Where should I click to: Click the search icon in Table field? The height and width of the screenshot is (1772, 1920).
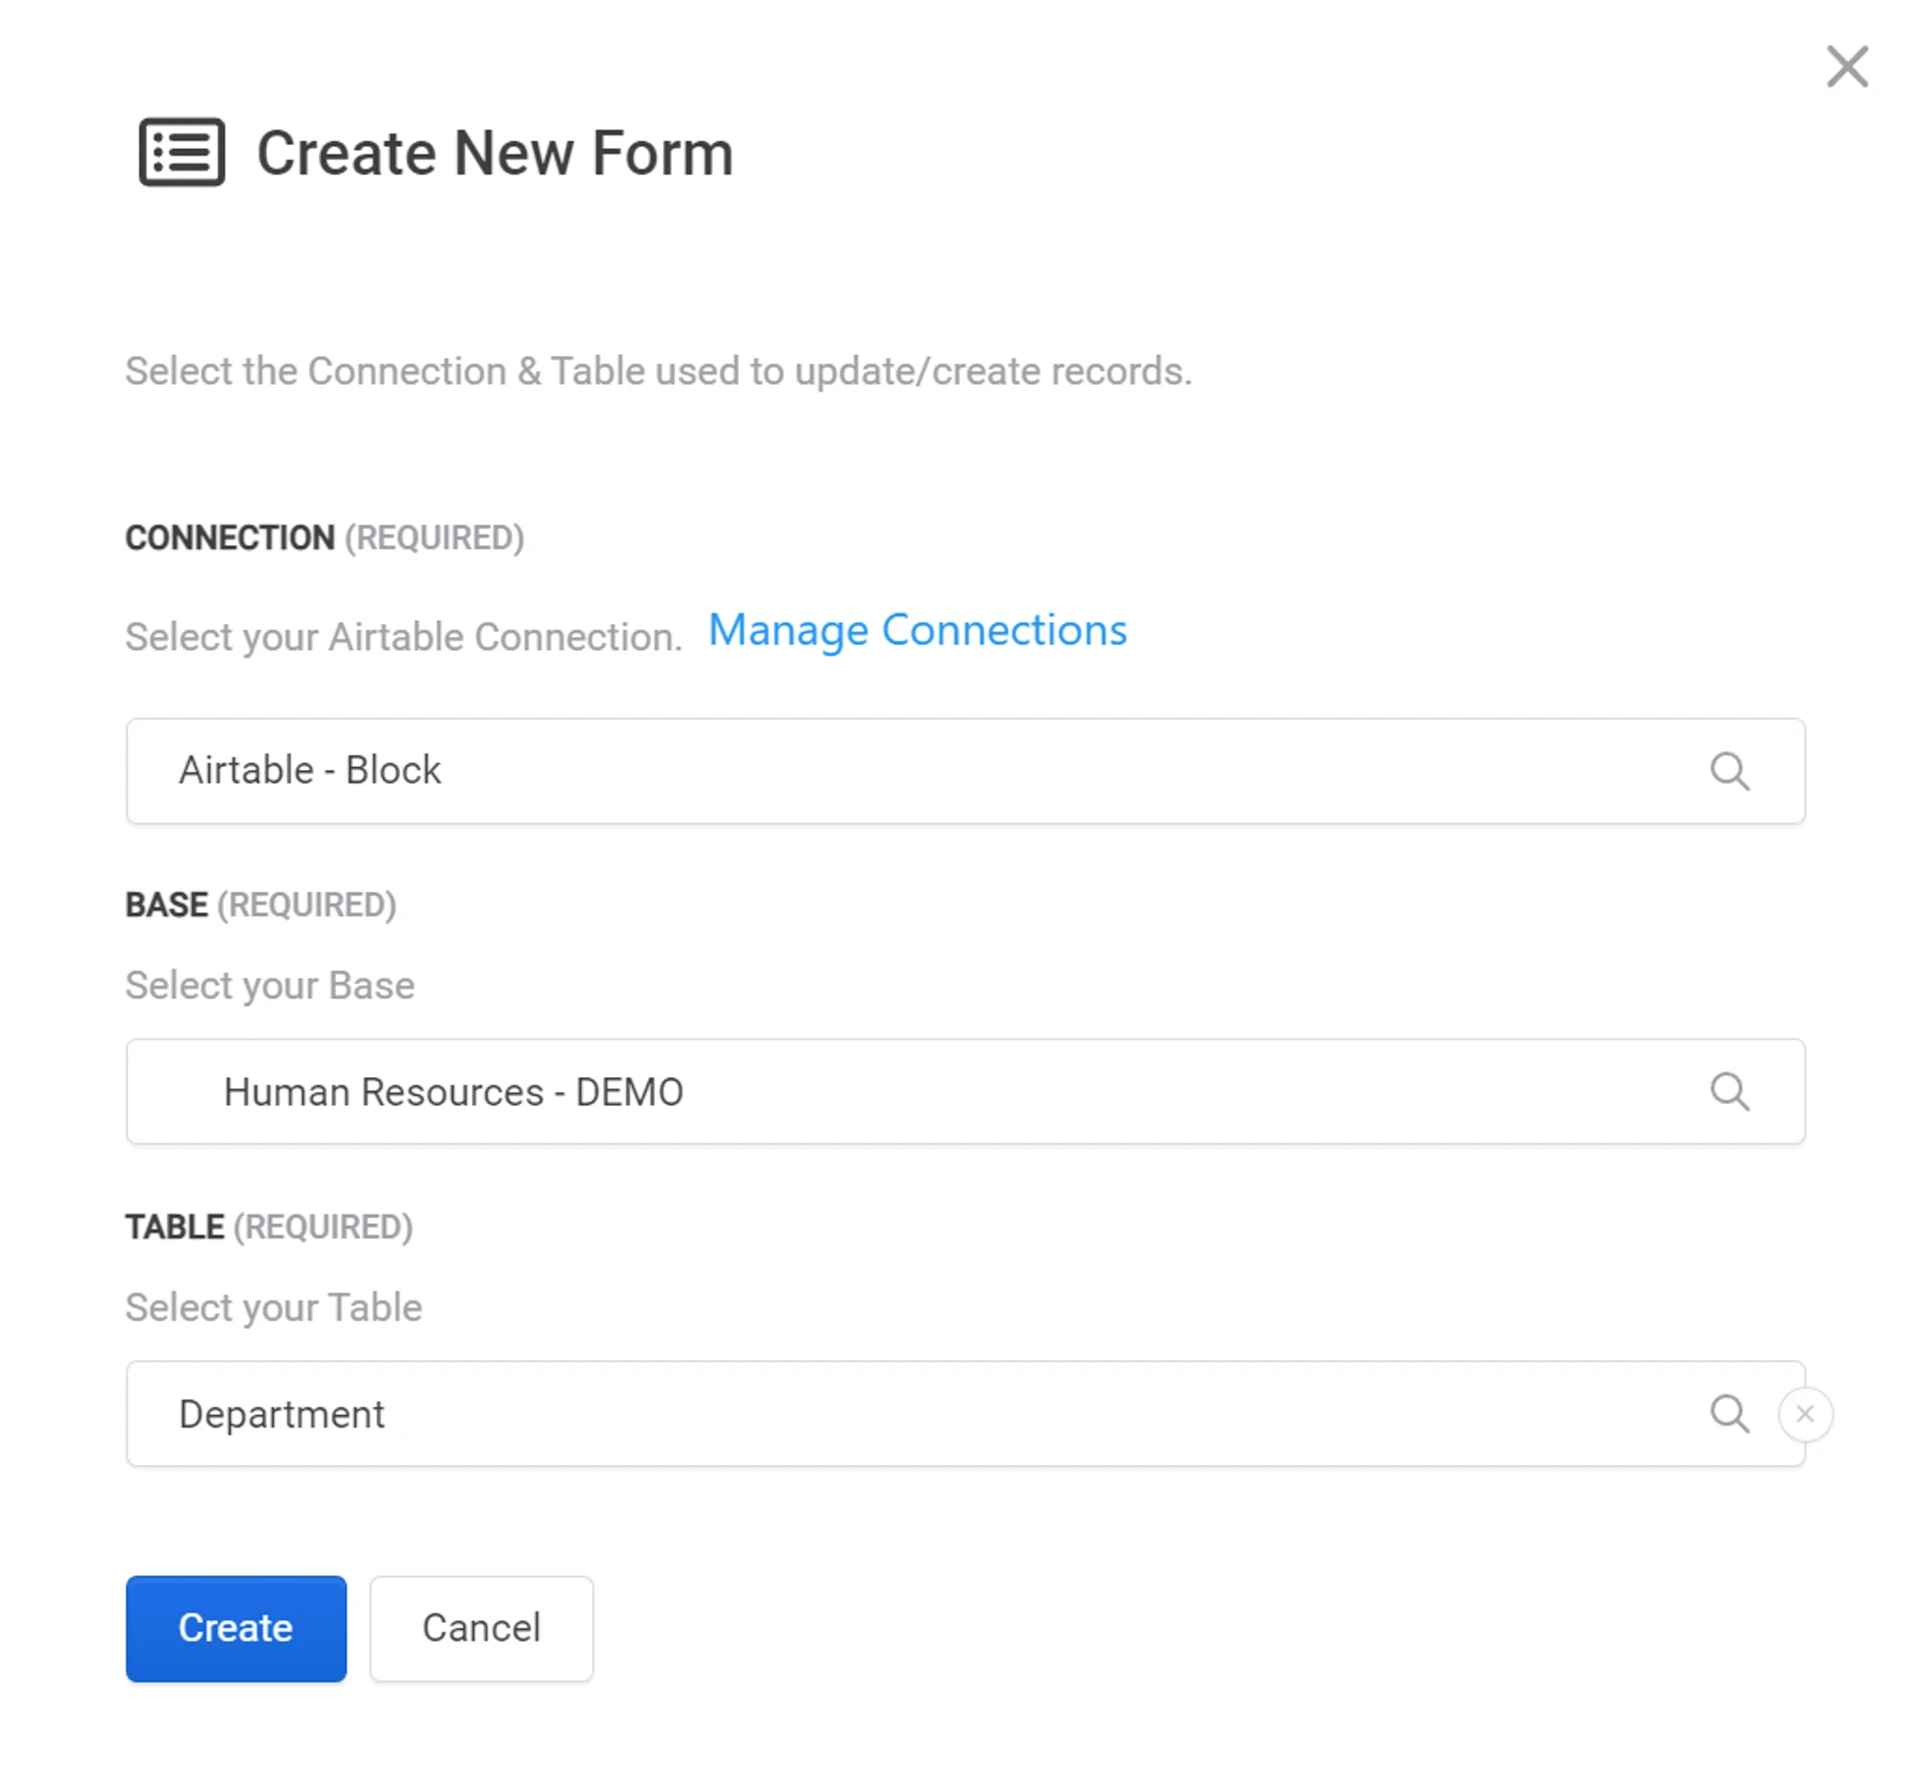1729,1413
